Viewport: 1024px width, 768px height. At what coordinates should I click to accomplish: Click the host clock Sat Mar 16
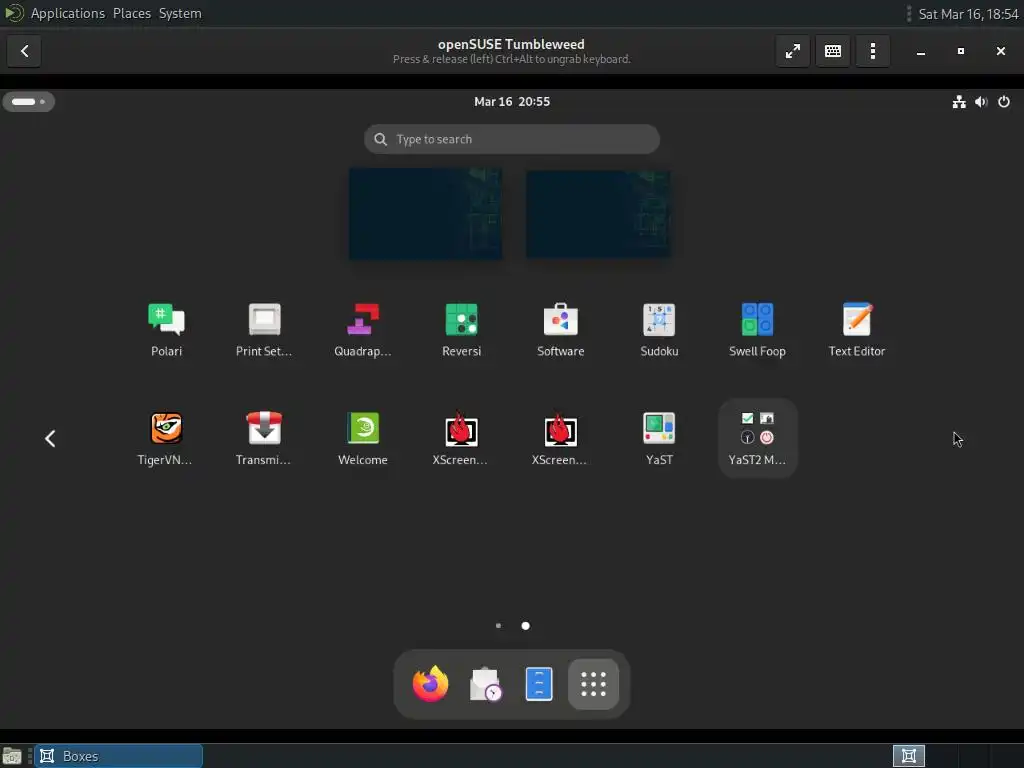(x=968, y=14)
